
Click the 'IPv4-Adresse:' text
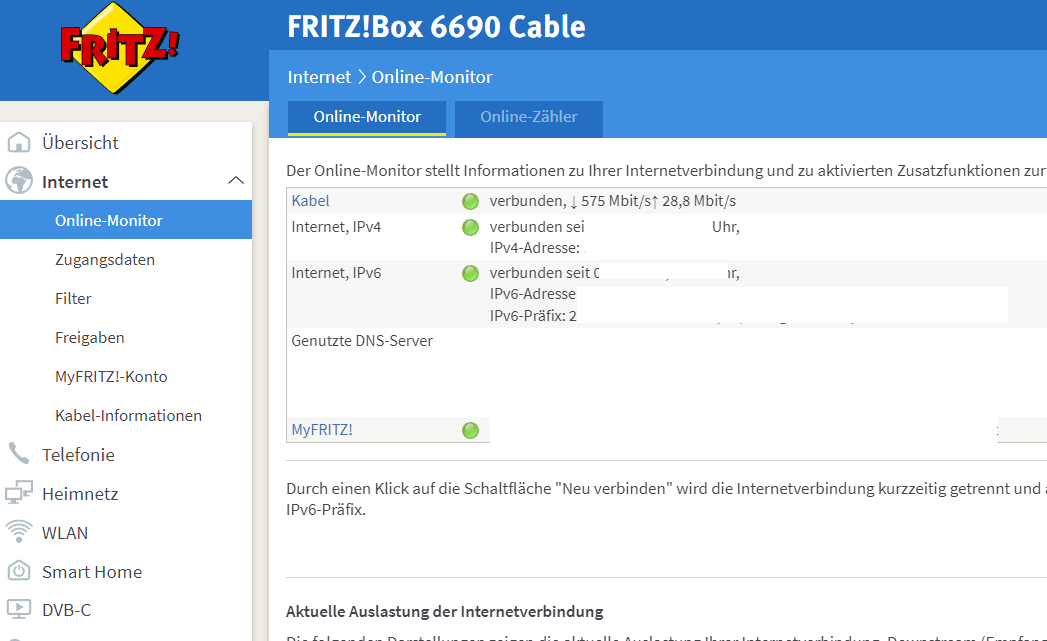(x=535, y=248)
